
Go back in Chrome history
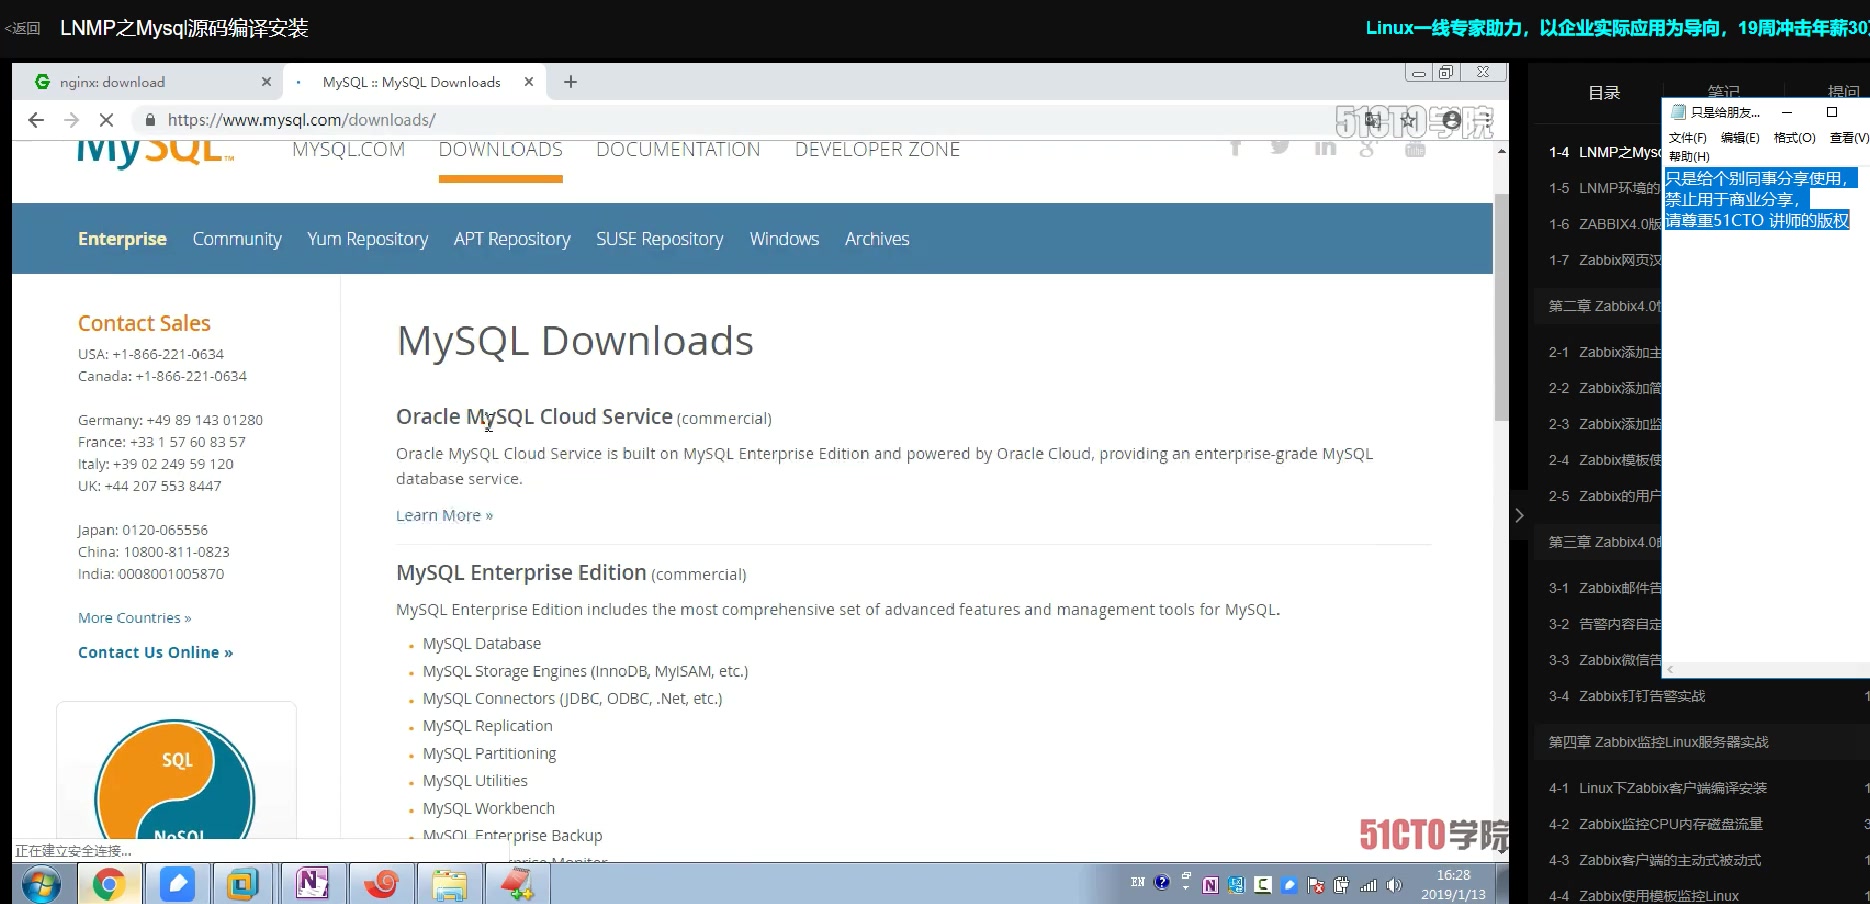point(36,120)
